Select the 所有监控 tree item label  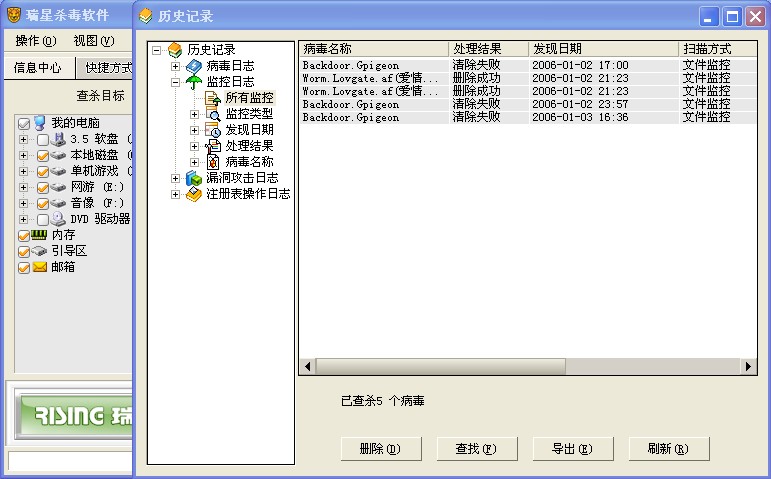point(249,98)
